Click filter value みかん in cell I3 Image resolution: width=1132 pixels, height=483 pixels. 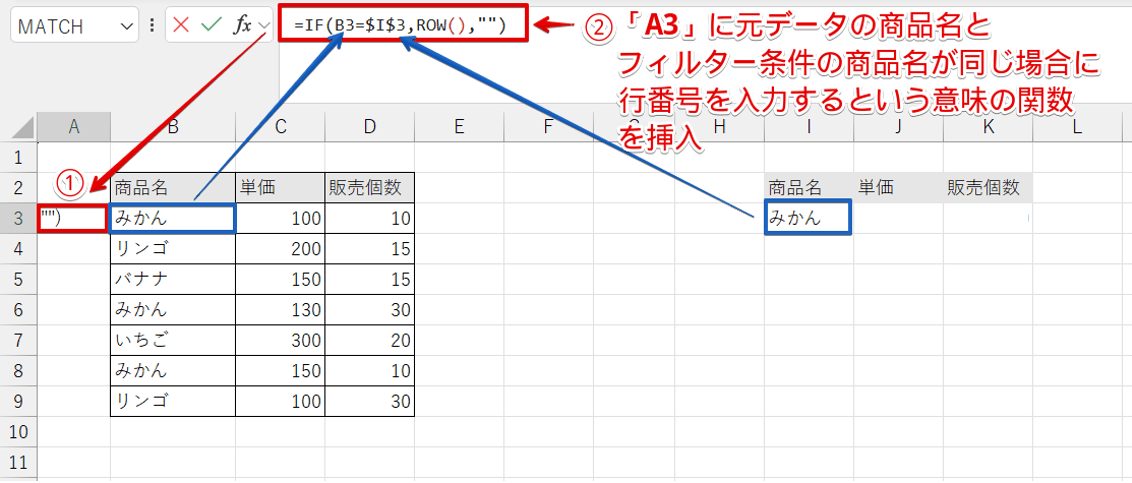(x=809, y=218)
